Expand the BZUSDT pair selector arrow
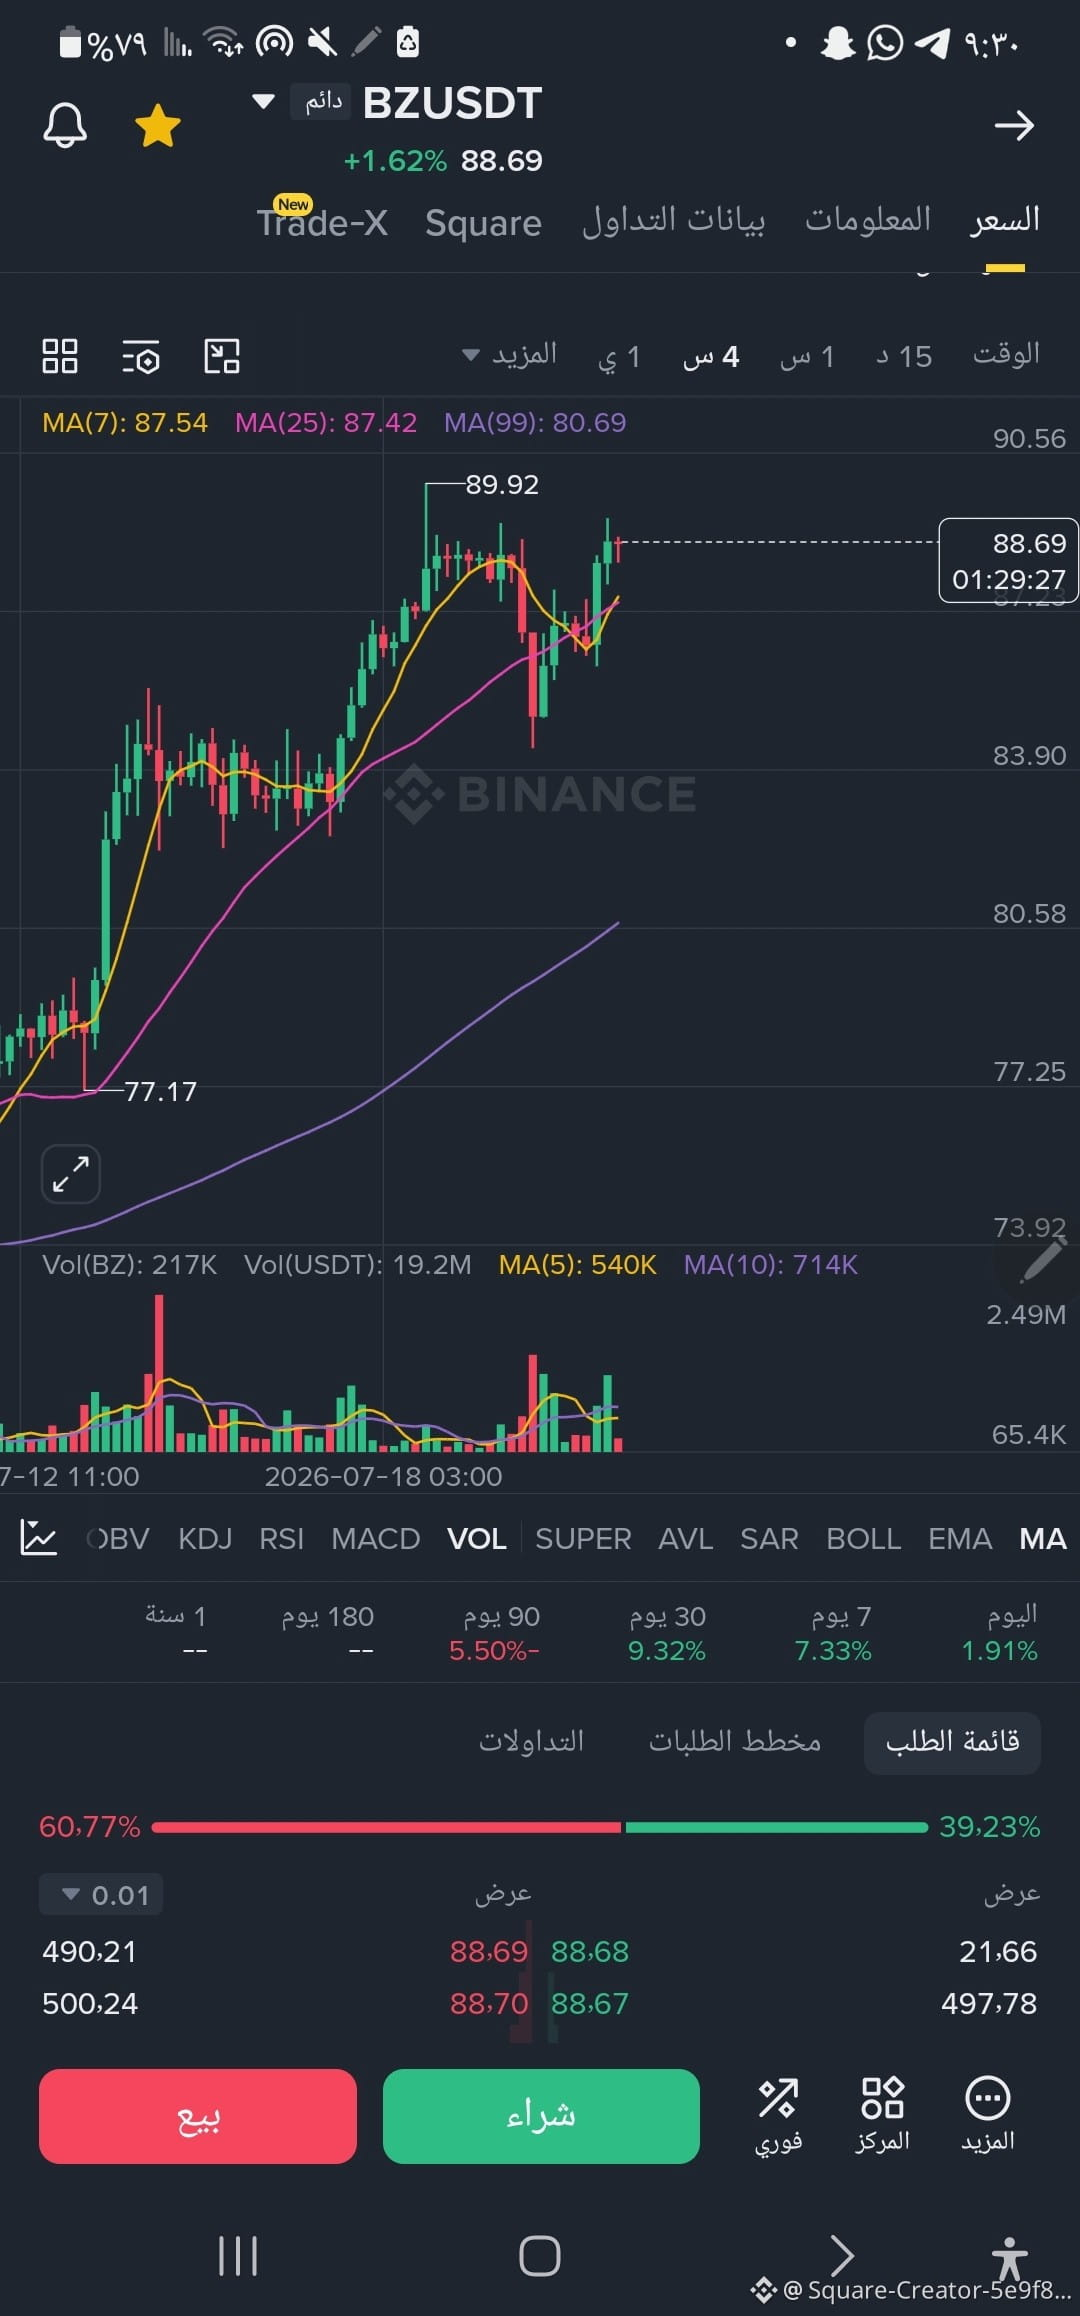The height and width of the screenshot is (2316, 1080). (263, 101)
